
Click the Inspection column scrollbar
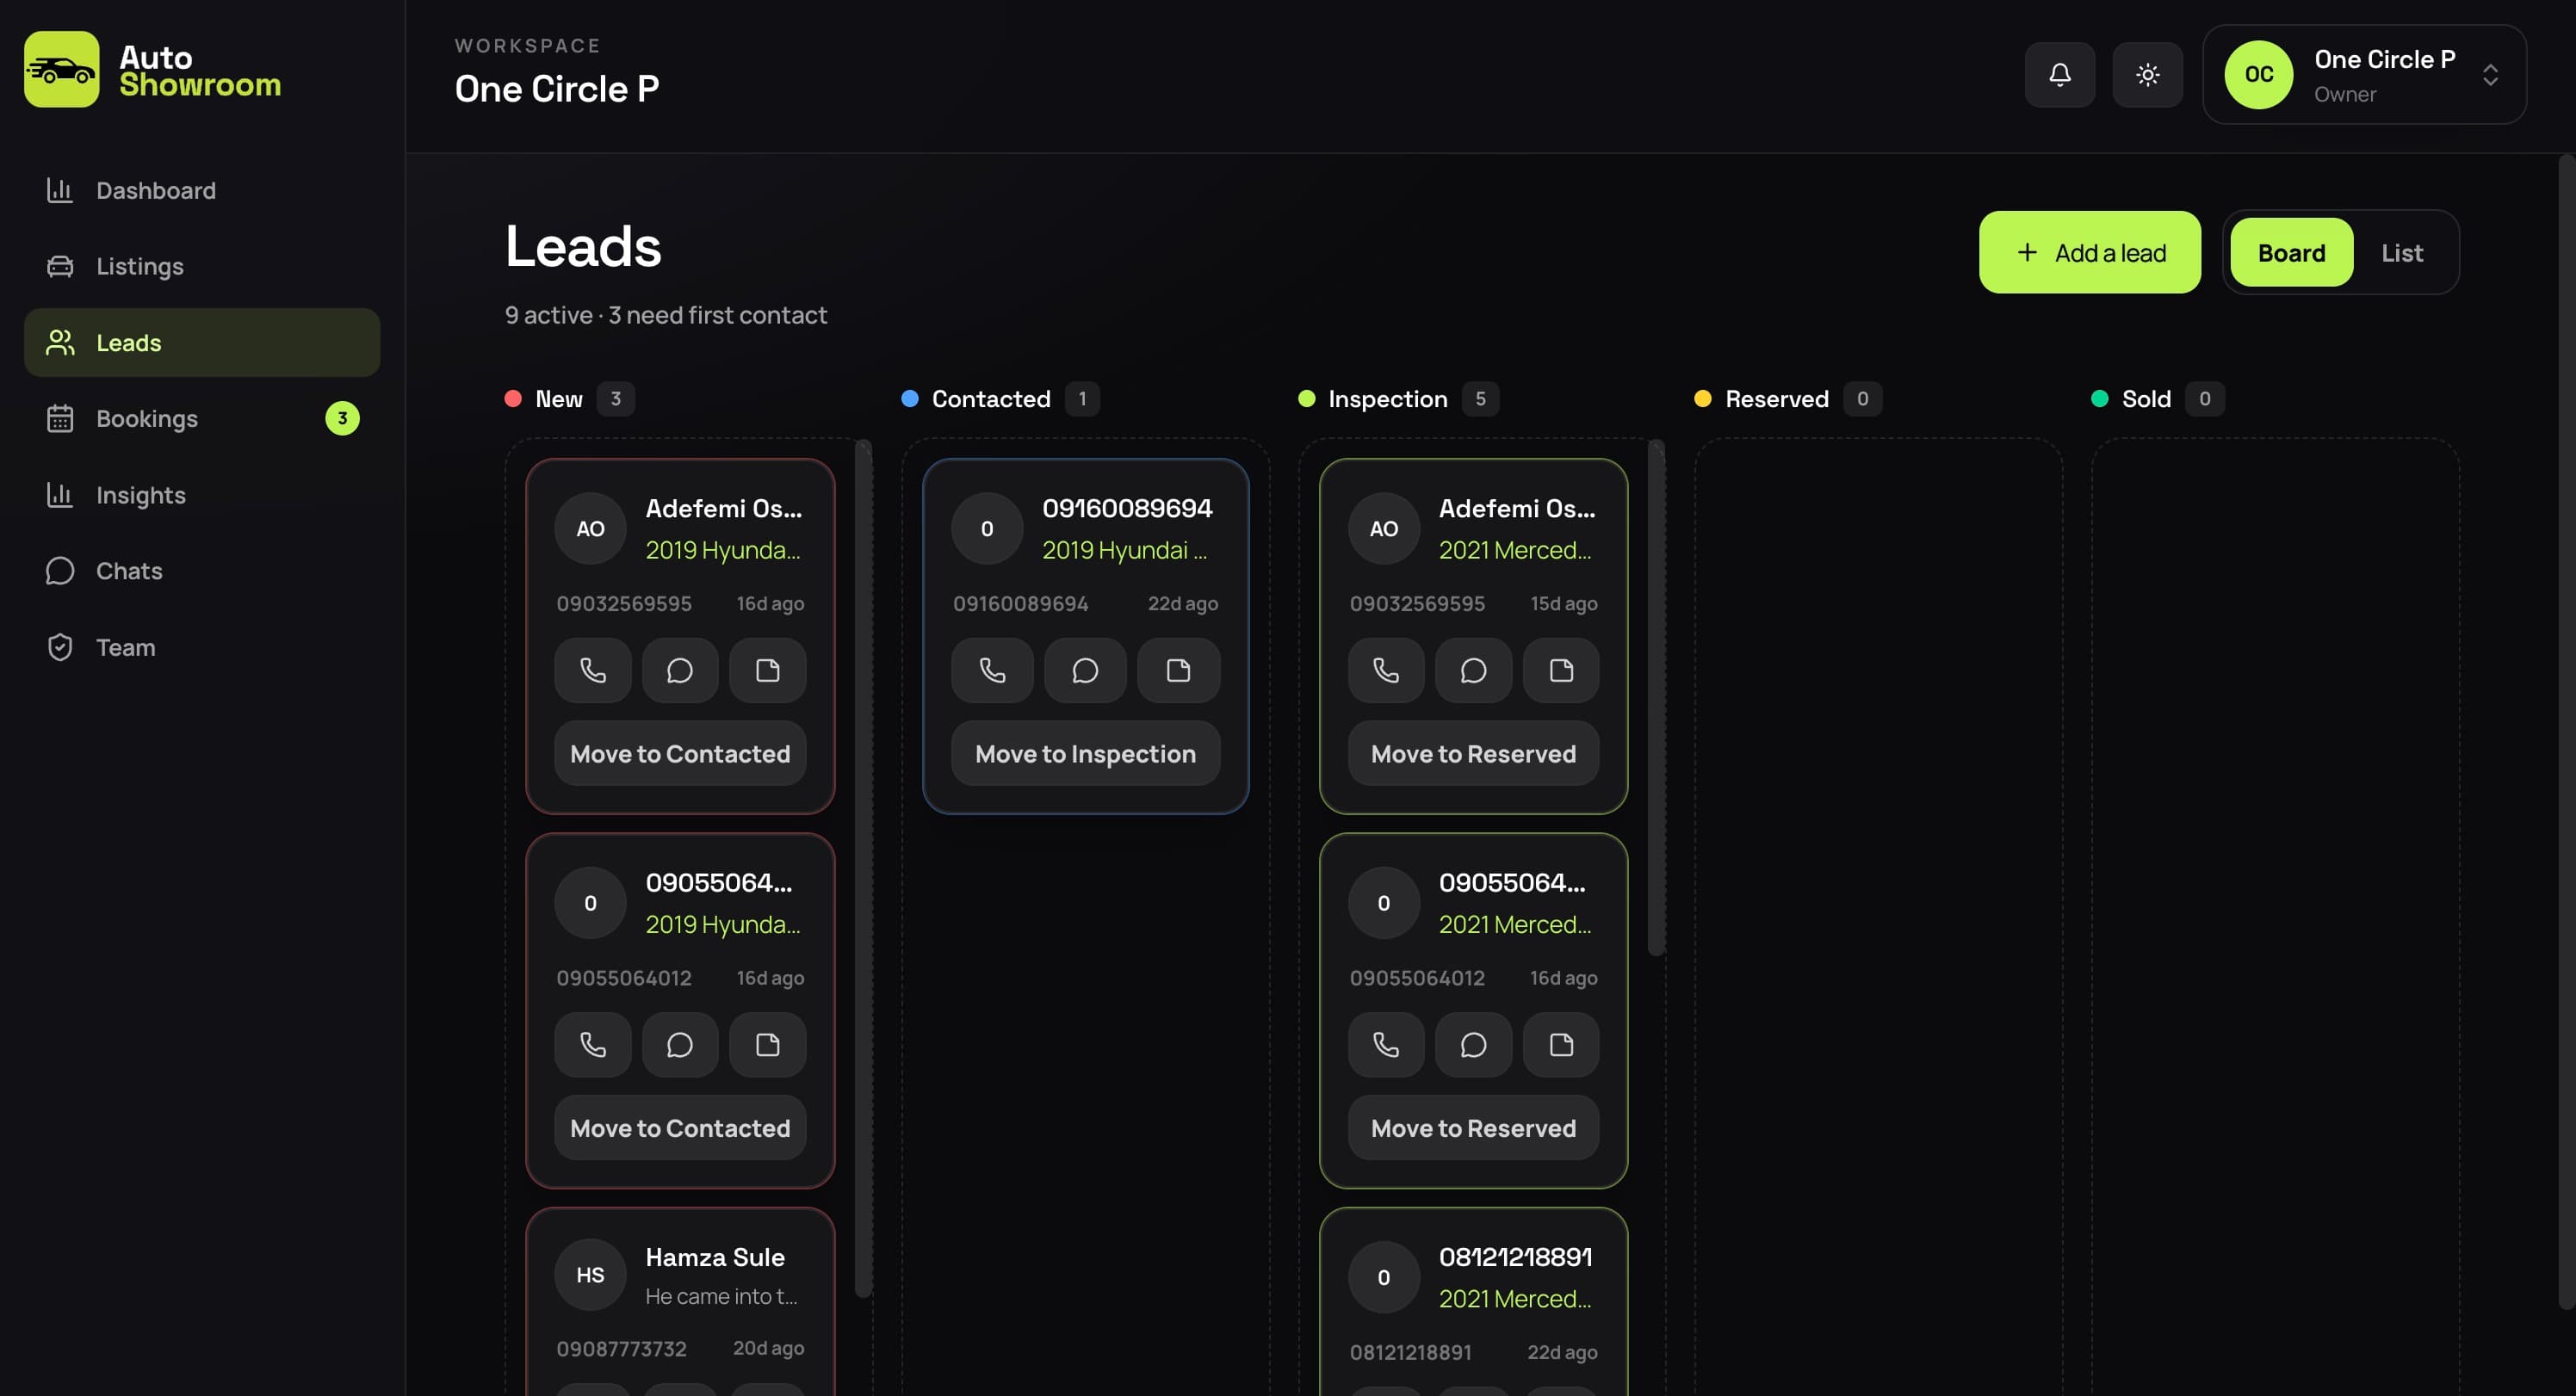tap(1656, 697)
